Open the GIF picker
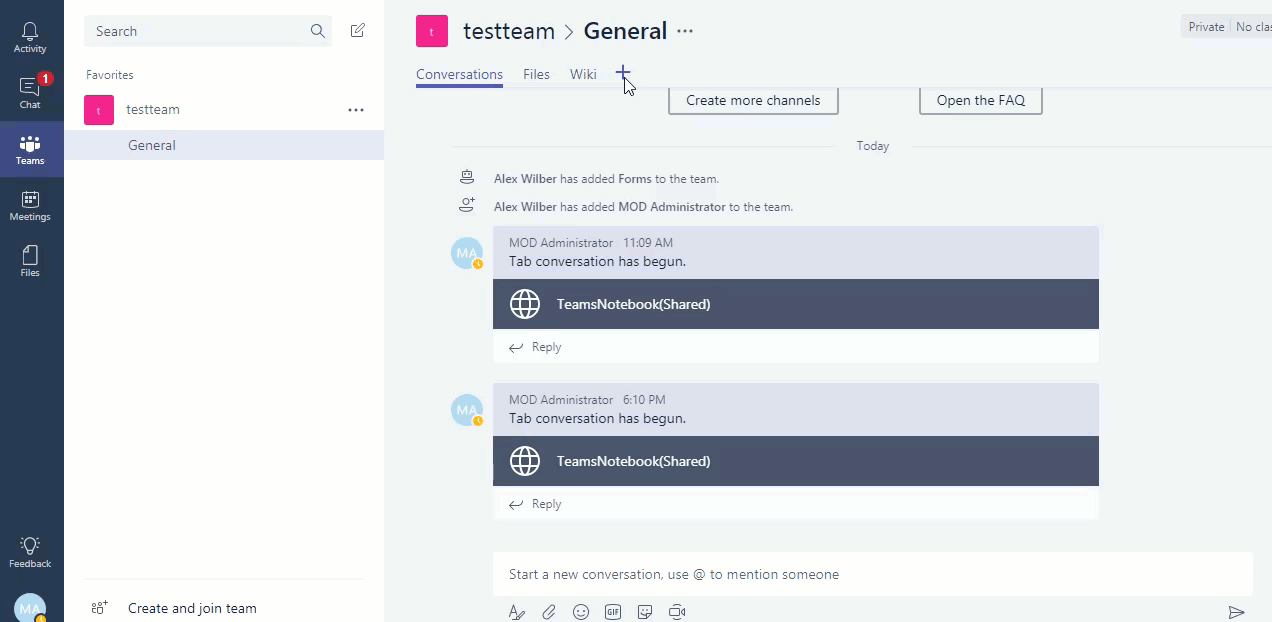This screenshot has width=1272, height=622. (613, 612)
